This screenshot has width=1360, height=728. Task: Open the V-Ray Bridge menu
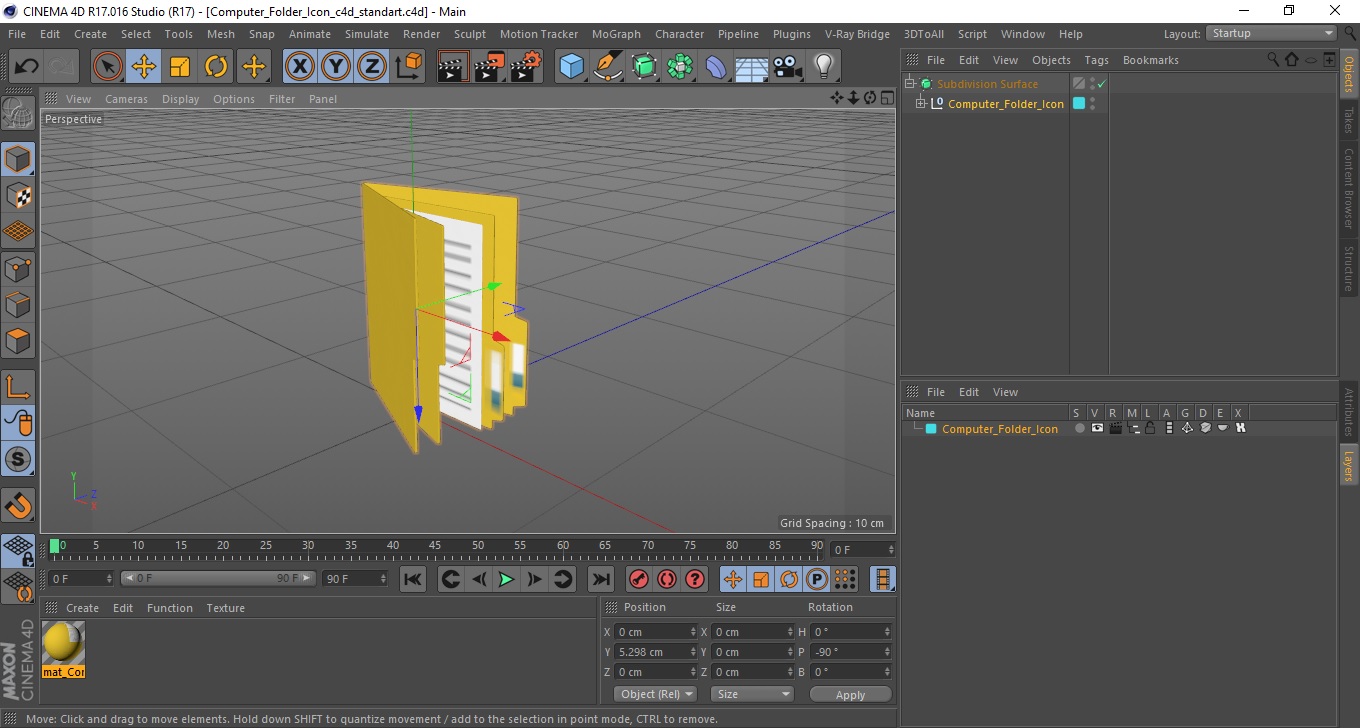[x=857, y=34]
